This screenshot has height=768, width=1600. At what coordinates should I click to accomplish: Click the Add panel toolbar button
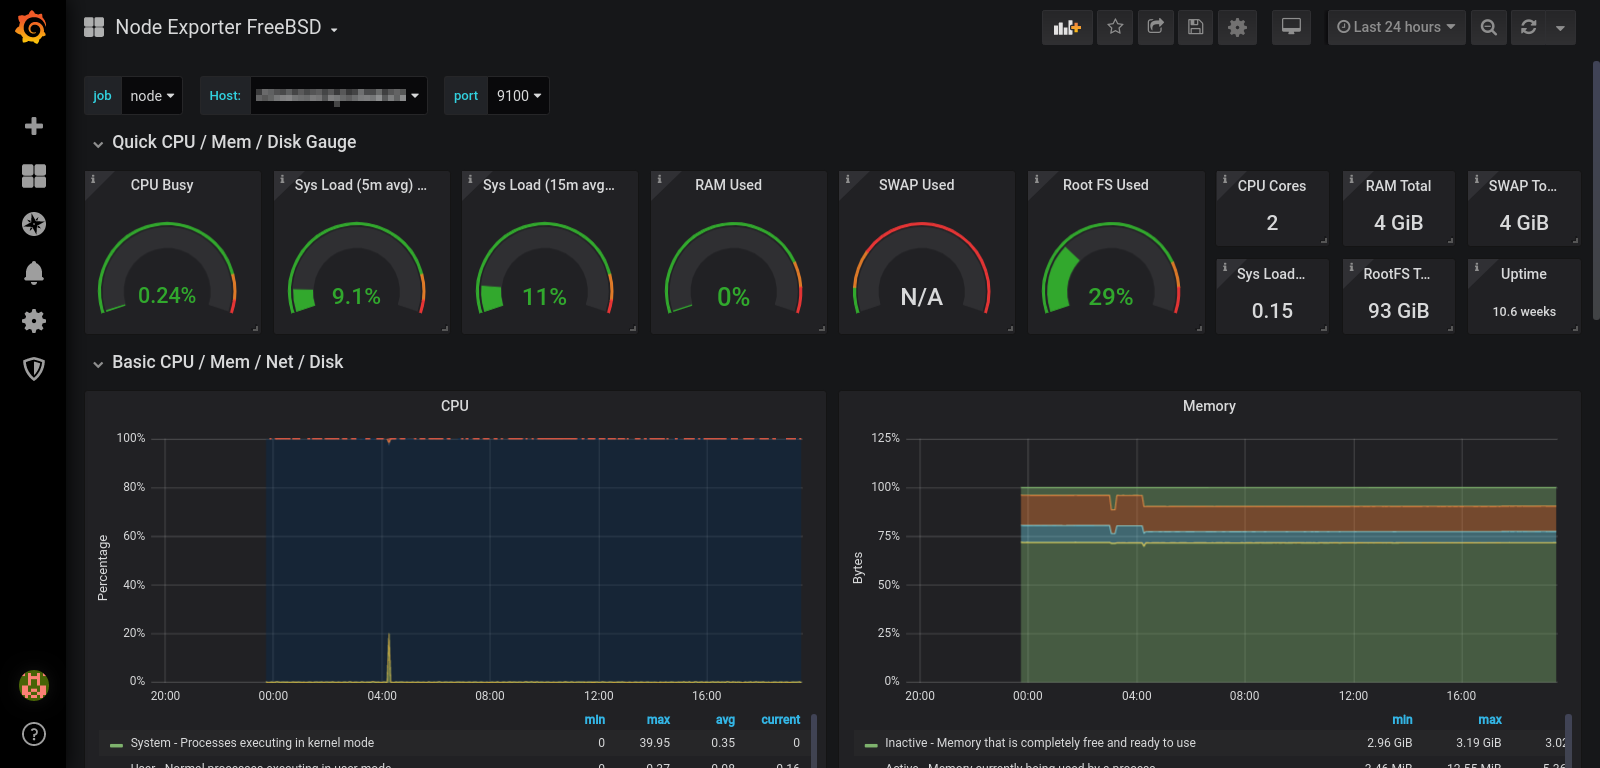(1067, 27)
